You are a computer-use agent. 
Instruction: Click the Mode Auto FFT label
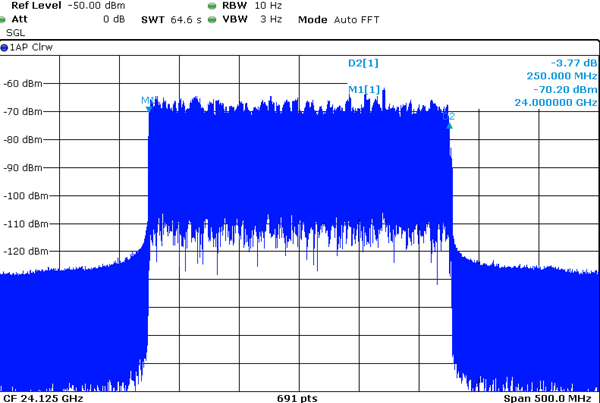point(339,20)
